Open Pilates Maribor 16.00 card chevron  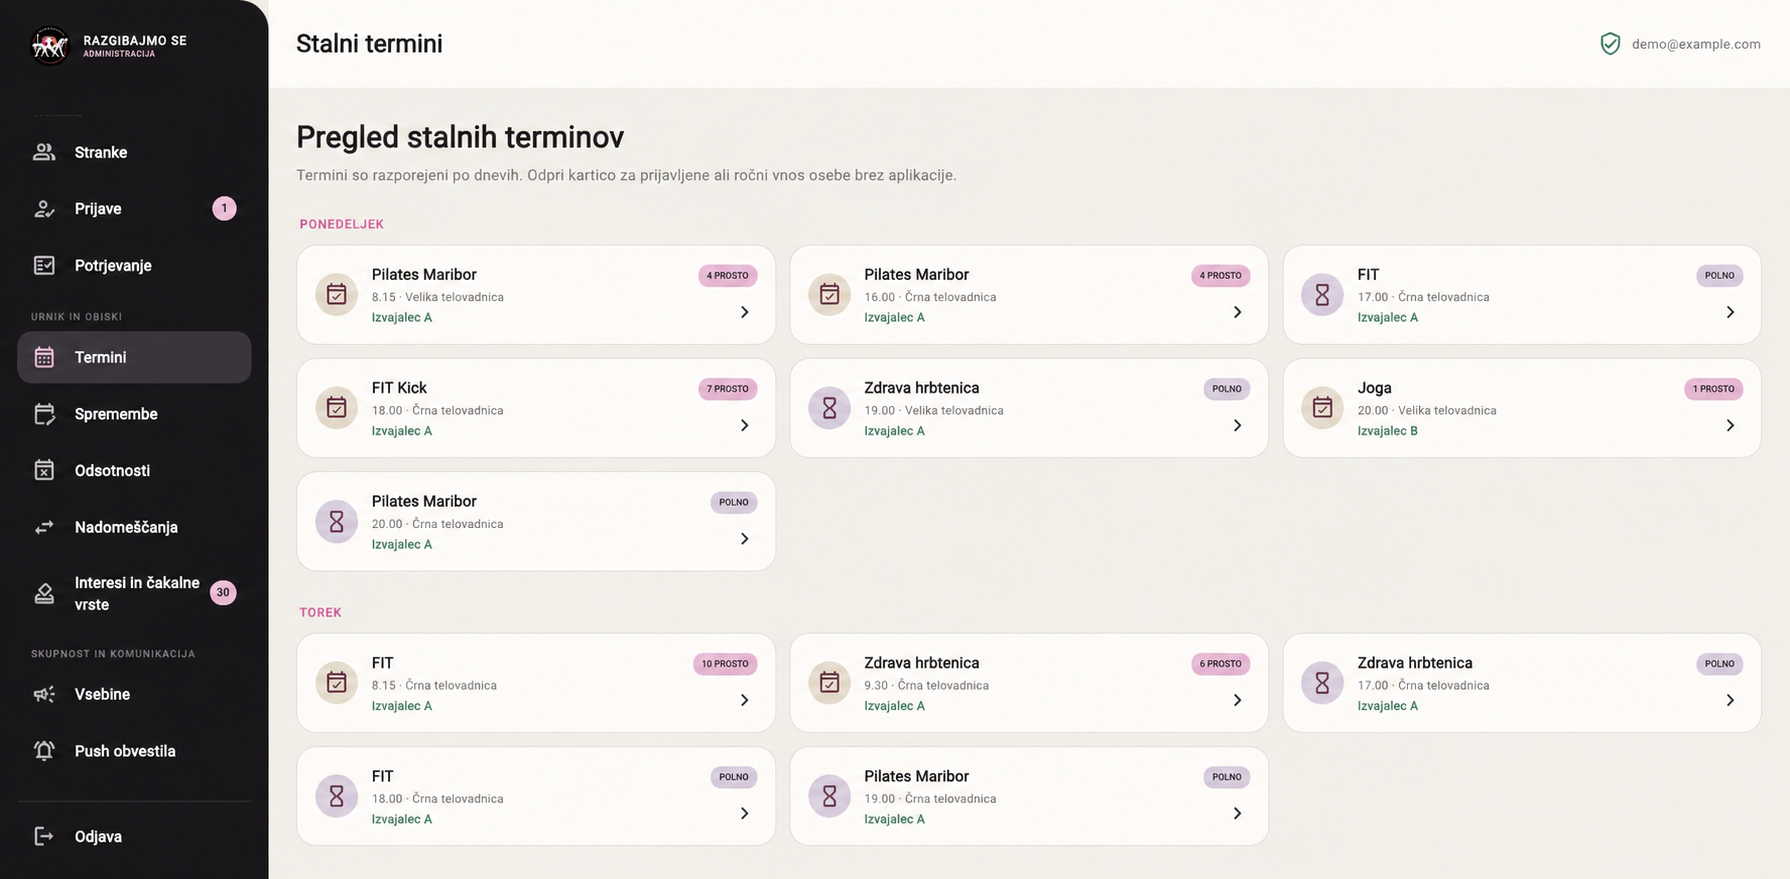click(x=1237, y=312)
